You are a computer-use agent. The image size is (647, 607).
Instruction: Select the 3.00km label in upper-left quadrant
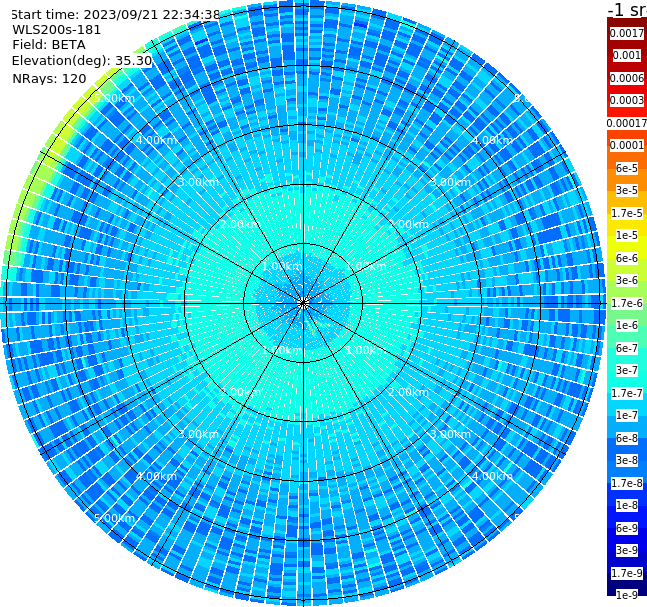click(198, 182)
